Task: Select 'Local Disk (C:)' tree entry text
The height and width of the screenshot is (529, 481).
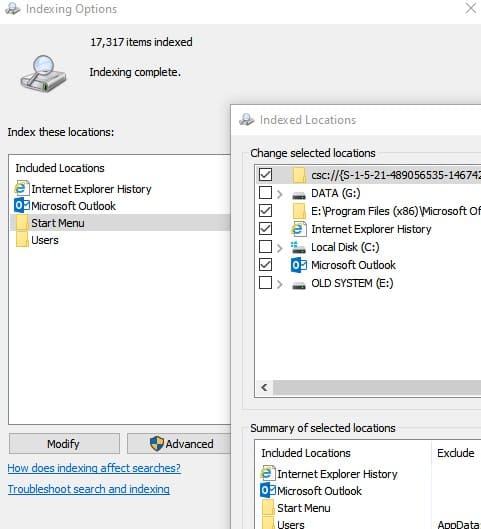Action: 345,247
